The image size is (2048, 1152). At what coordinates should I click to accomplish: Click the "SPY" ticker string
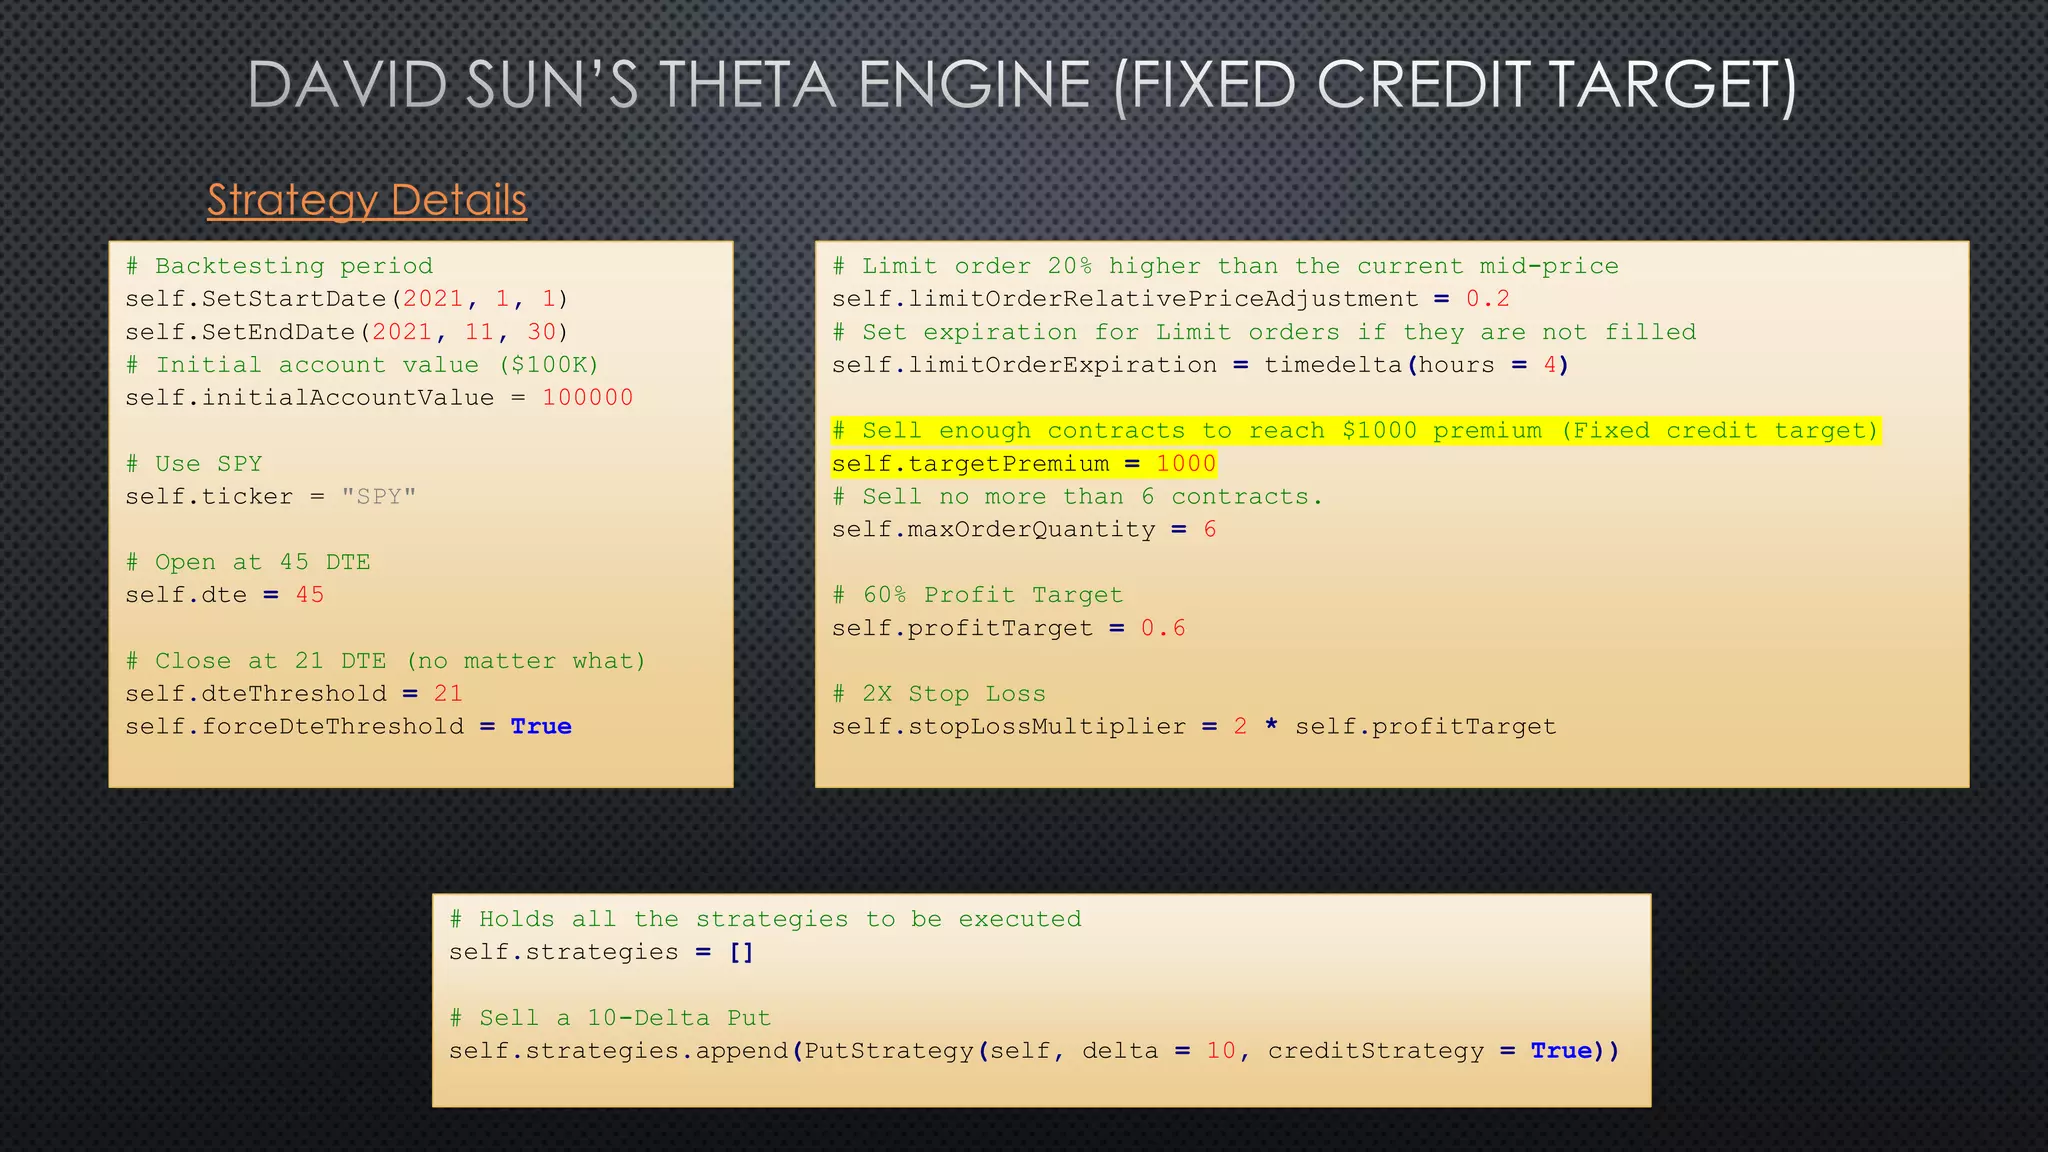click(378, 497)
